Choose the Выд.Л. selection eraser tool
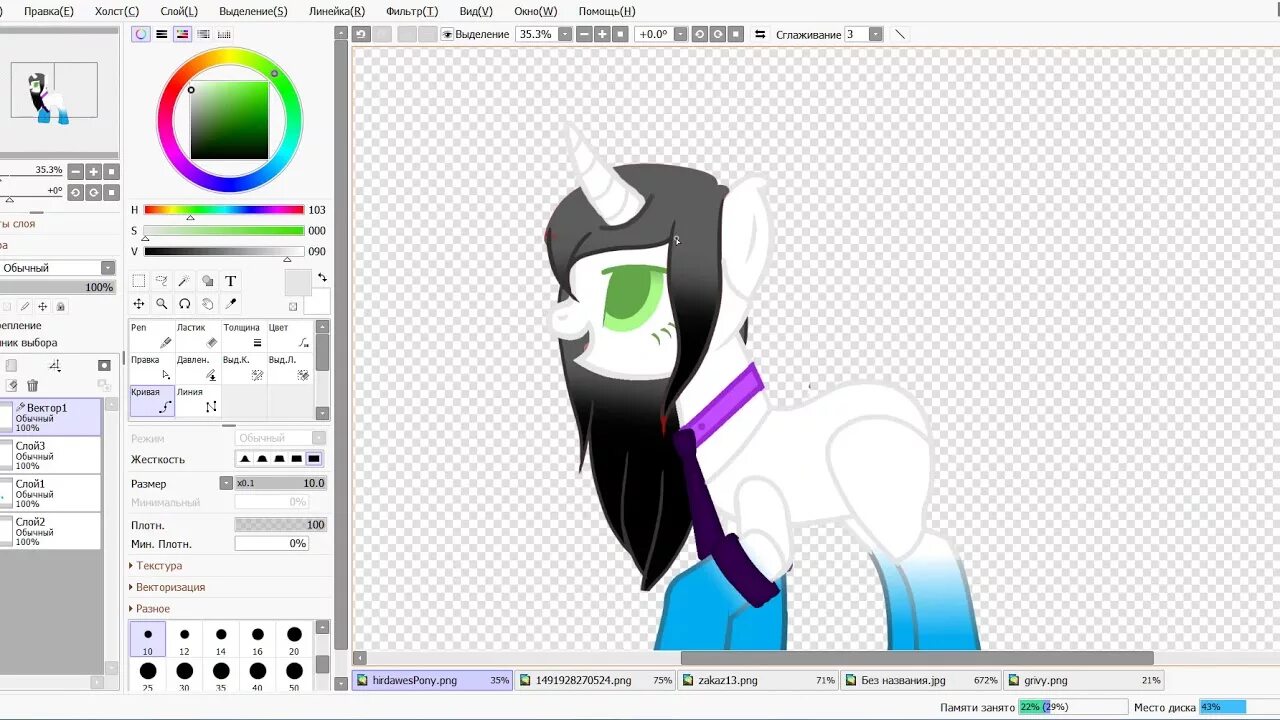 point(290,368)
